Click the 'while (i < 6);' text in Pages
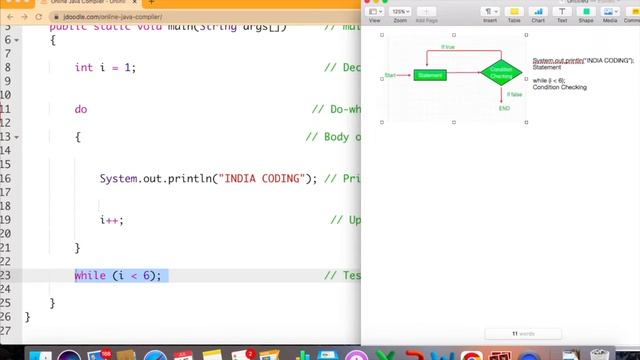This screenshot has width=640, height=360. 549,81
